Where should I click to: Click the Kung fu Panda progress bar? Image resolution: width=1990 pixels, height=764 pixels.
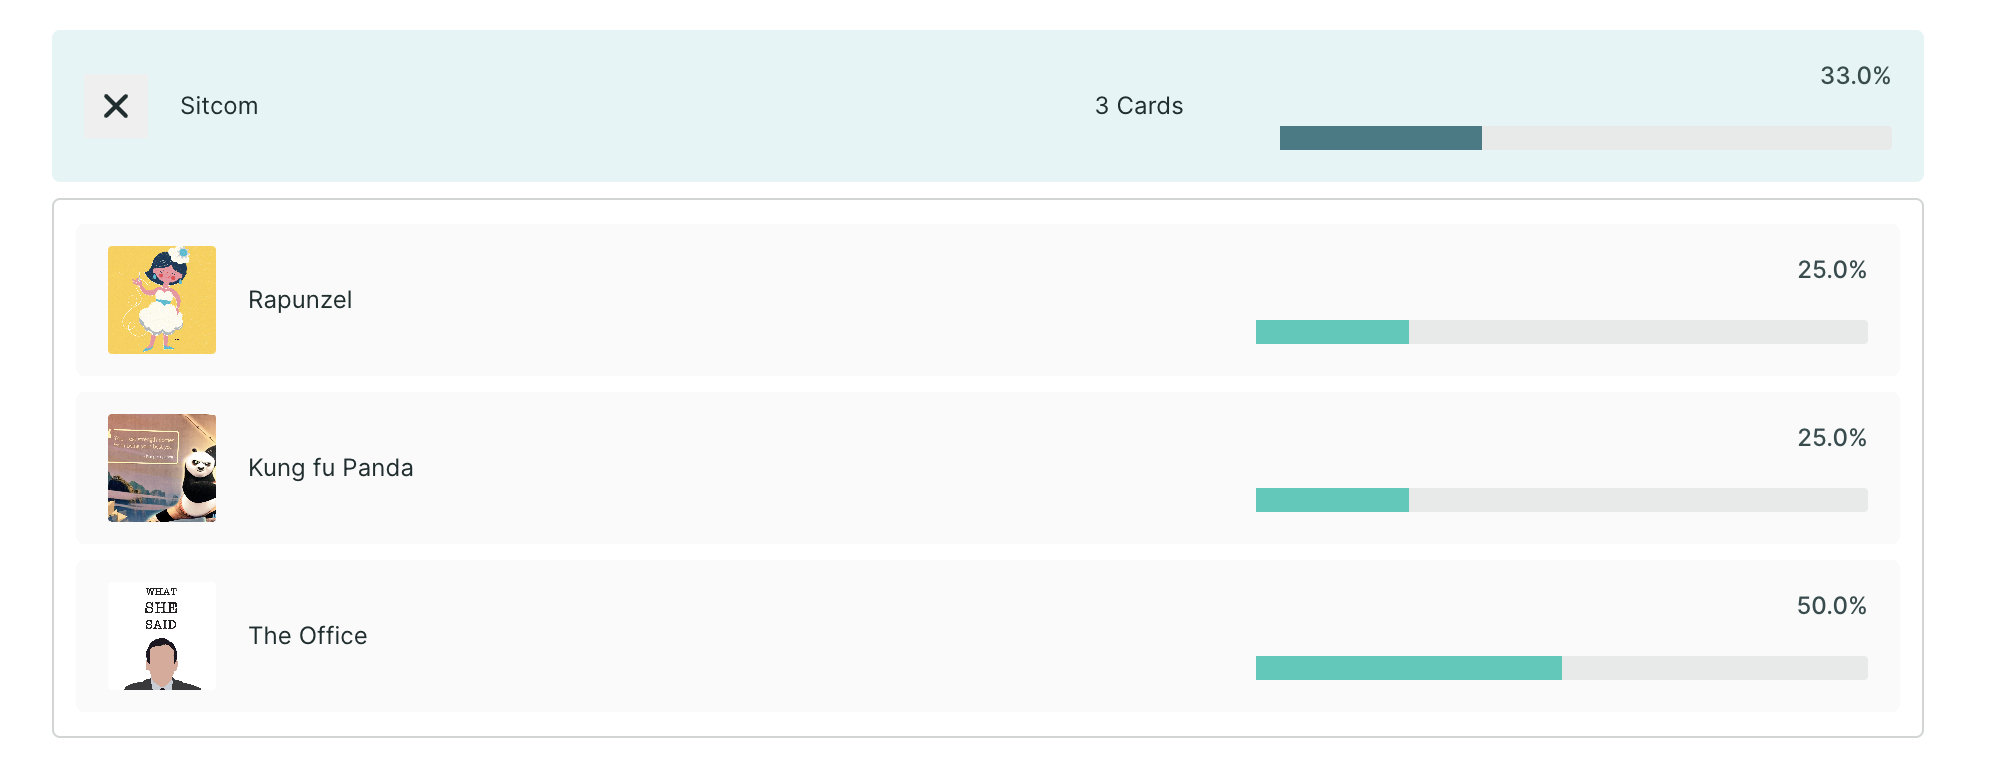[x=1562, y=500]
